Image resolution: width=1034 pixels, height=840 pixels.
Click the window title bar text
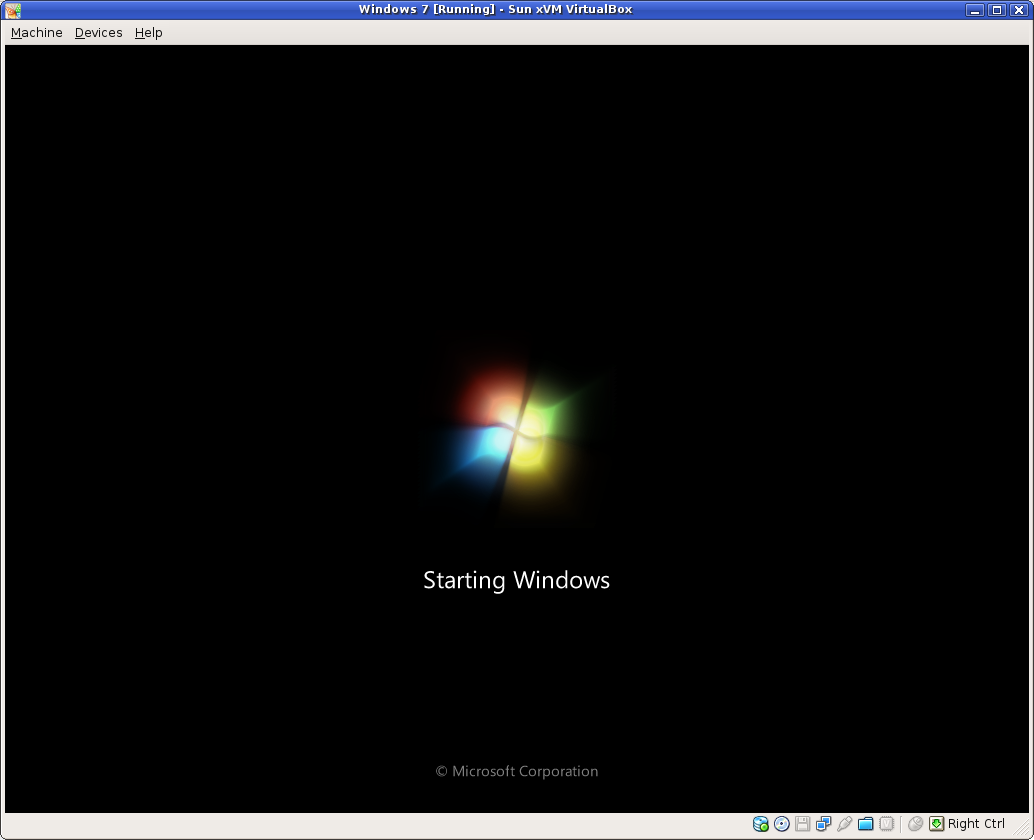click(x=495, y=10)
